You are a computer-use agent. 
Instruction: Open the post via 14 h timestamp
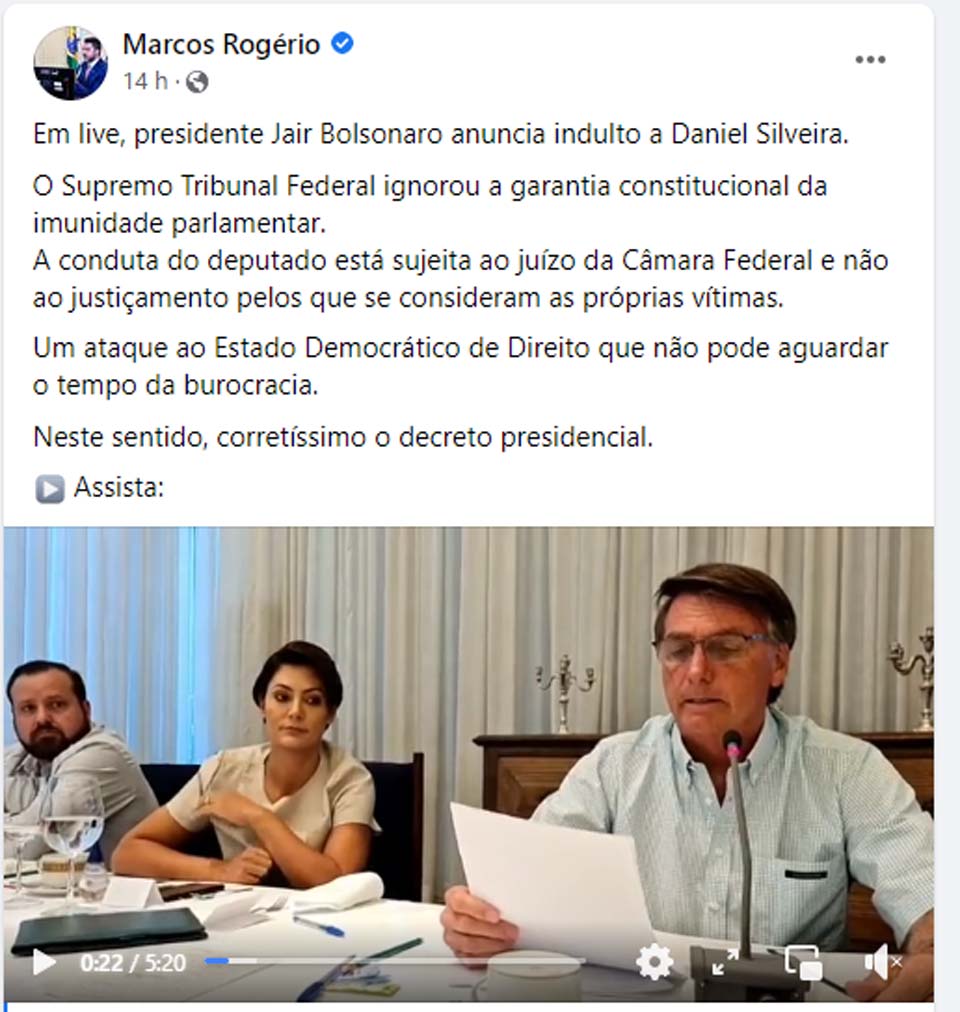pos(145,81)
